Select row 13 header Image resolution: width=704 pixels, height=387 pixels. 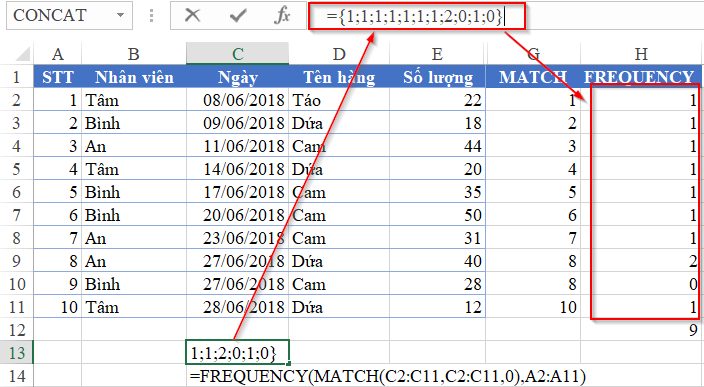17,352
